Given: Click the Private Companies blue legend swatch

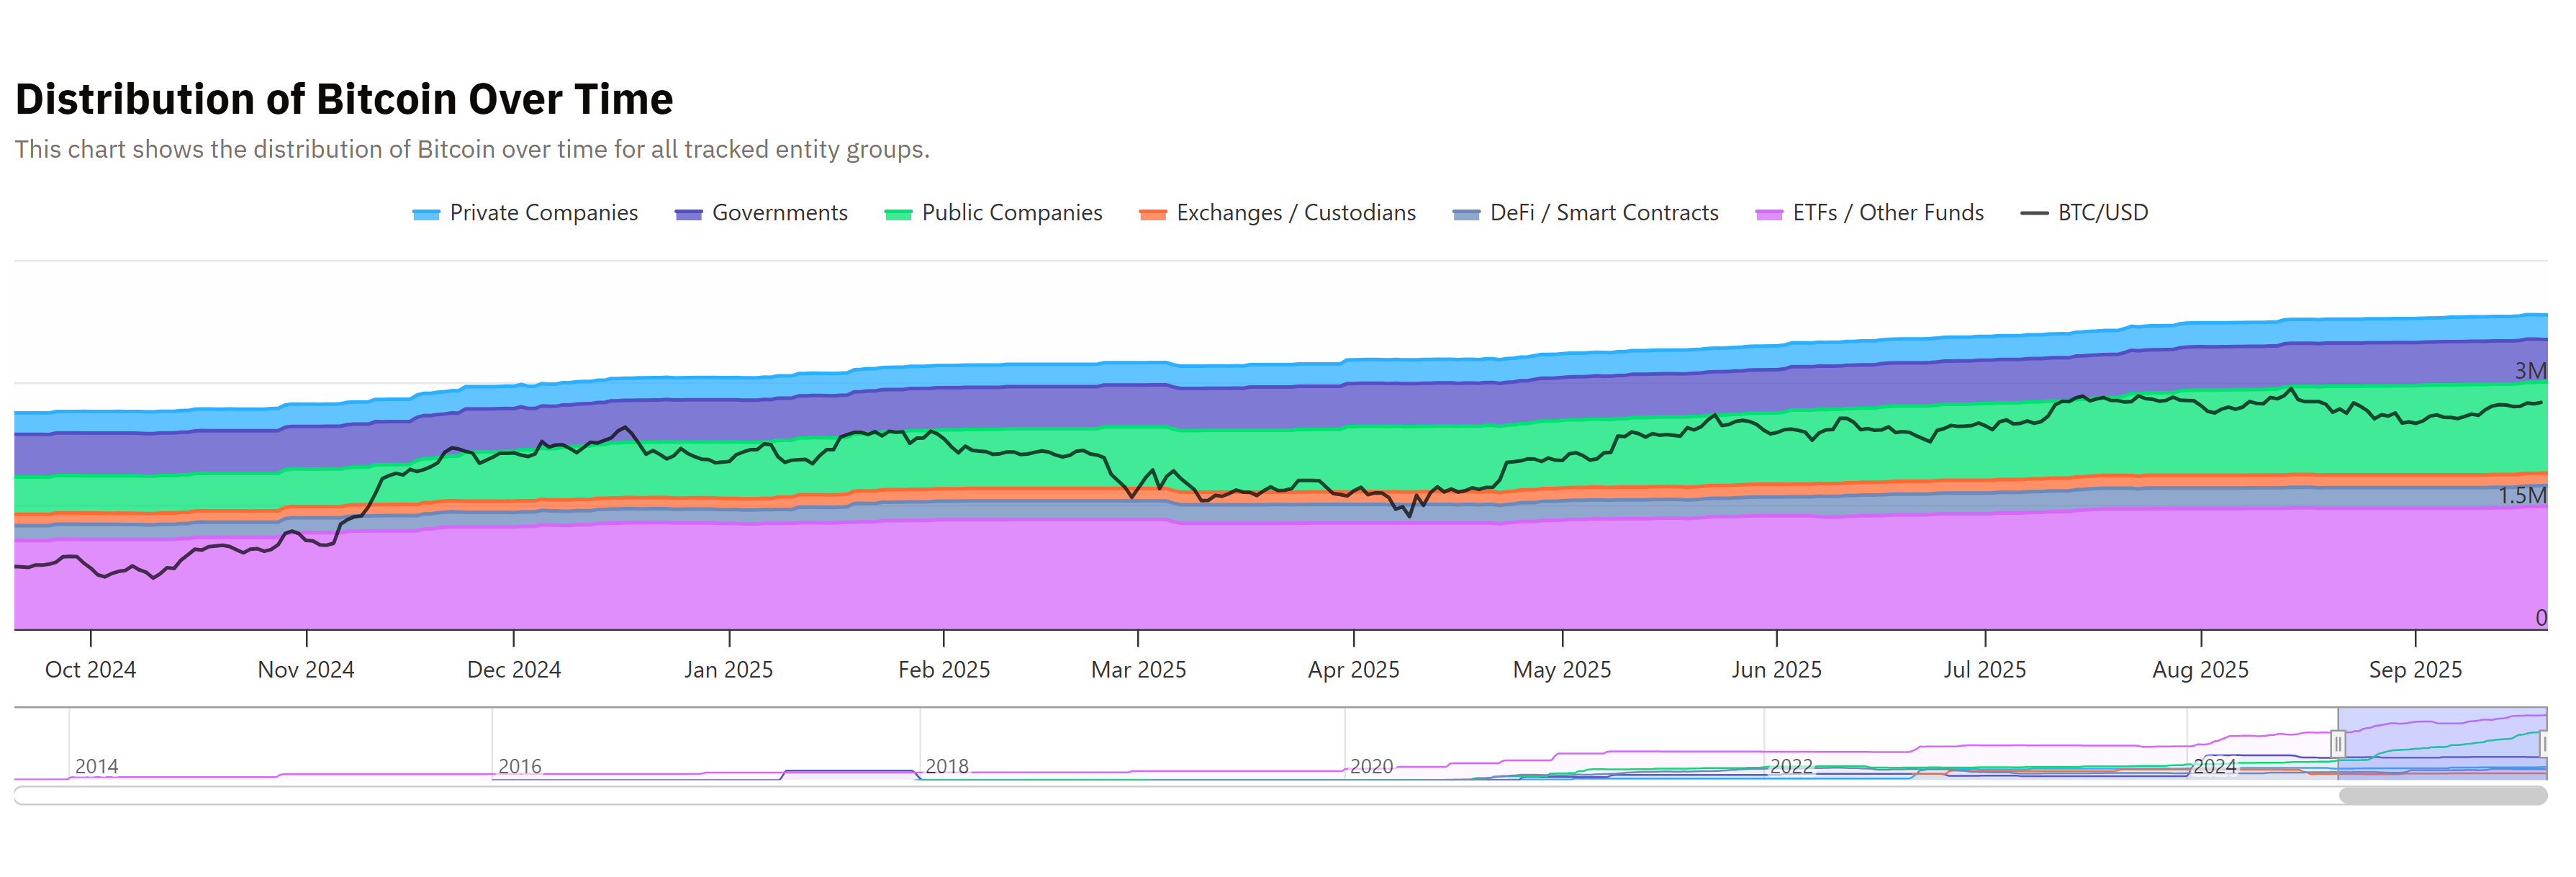Looking at the screenshot, I should coord(426,214).
